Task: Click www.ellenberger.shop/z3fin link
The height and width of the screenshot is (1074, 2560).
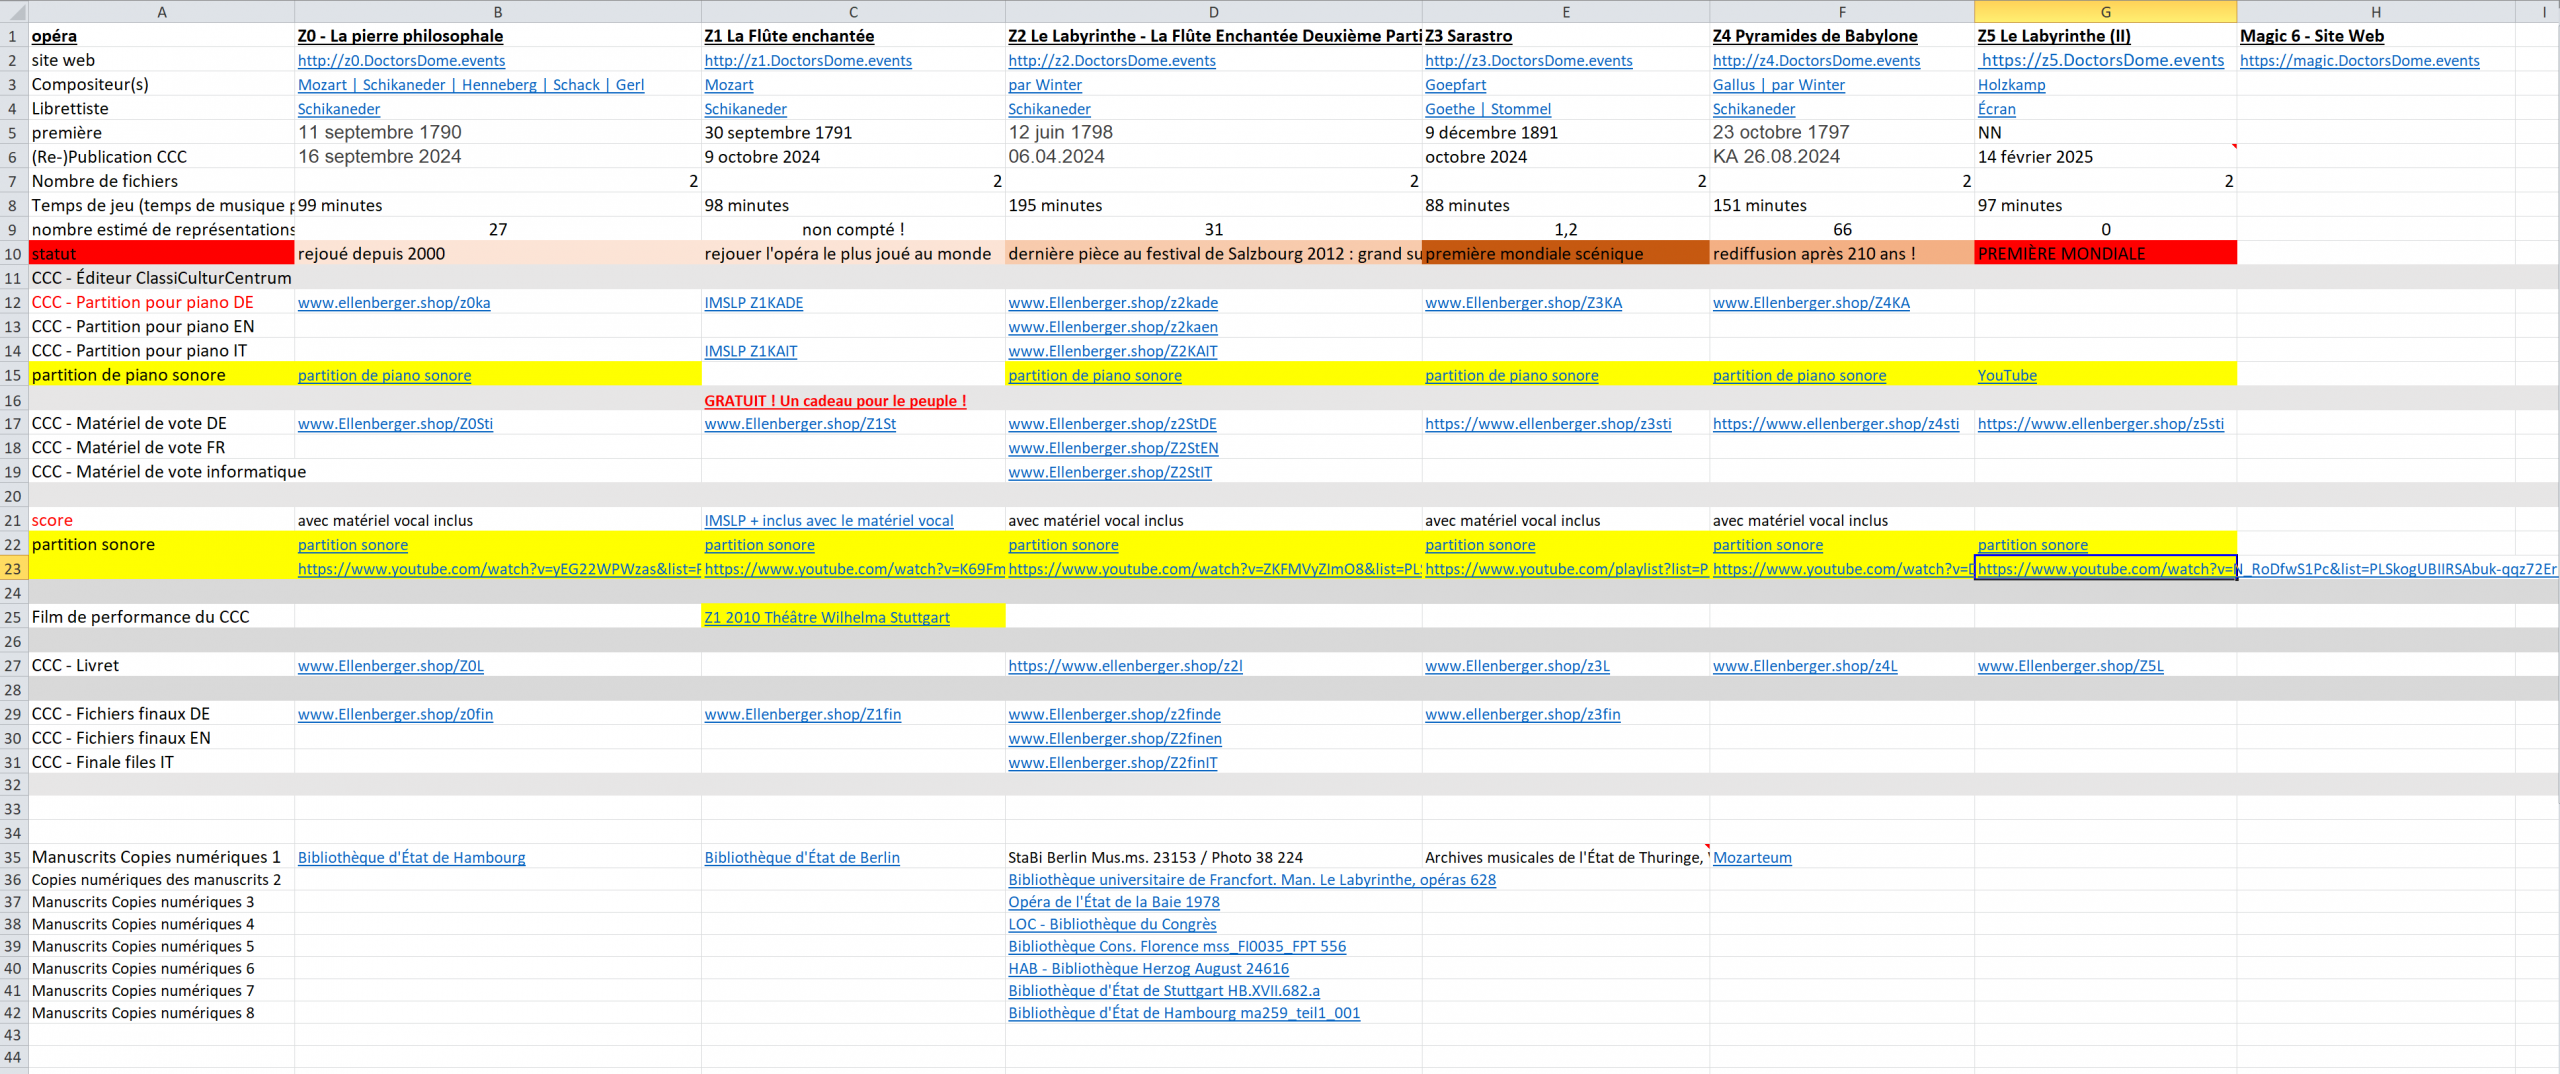Action: 1522,715
